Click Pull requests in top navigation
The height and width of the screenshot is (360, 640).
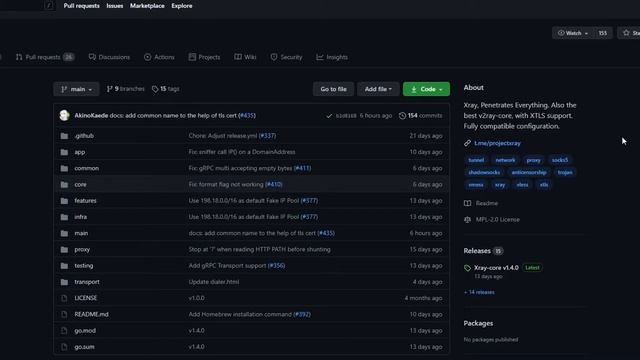(x=81, y=6)
